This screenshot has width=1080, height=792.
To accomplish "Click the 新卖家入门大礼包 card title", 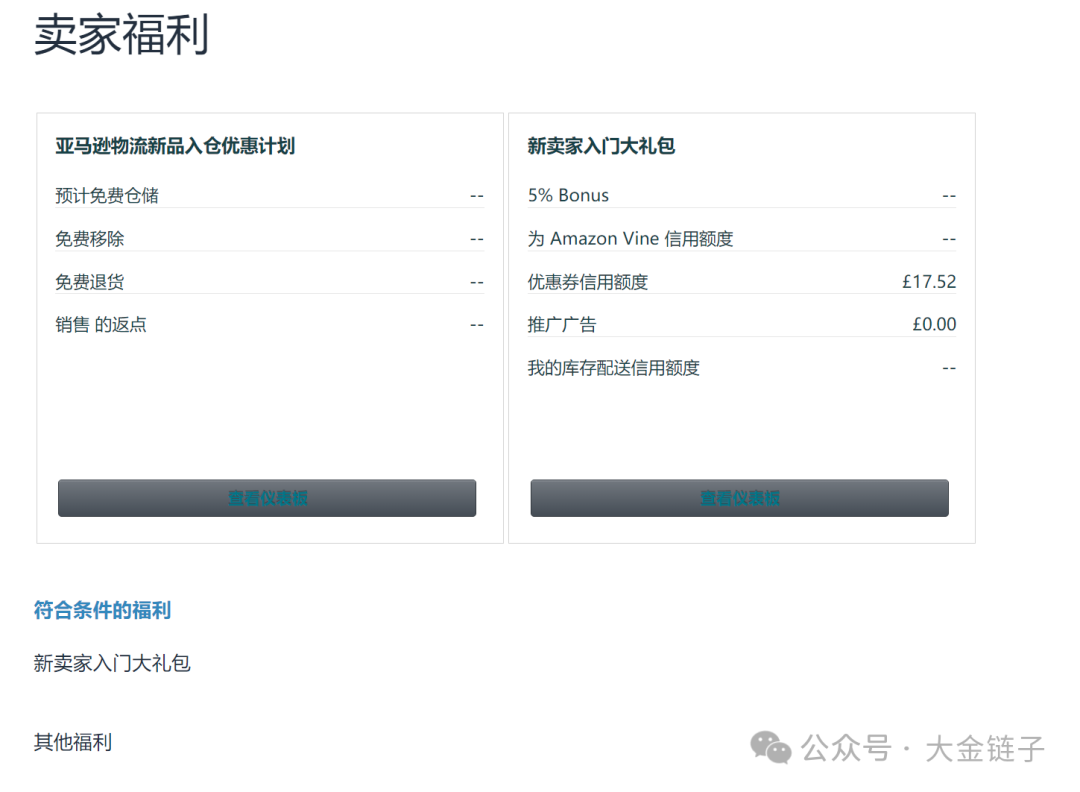I will pos(601,146).
